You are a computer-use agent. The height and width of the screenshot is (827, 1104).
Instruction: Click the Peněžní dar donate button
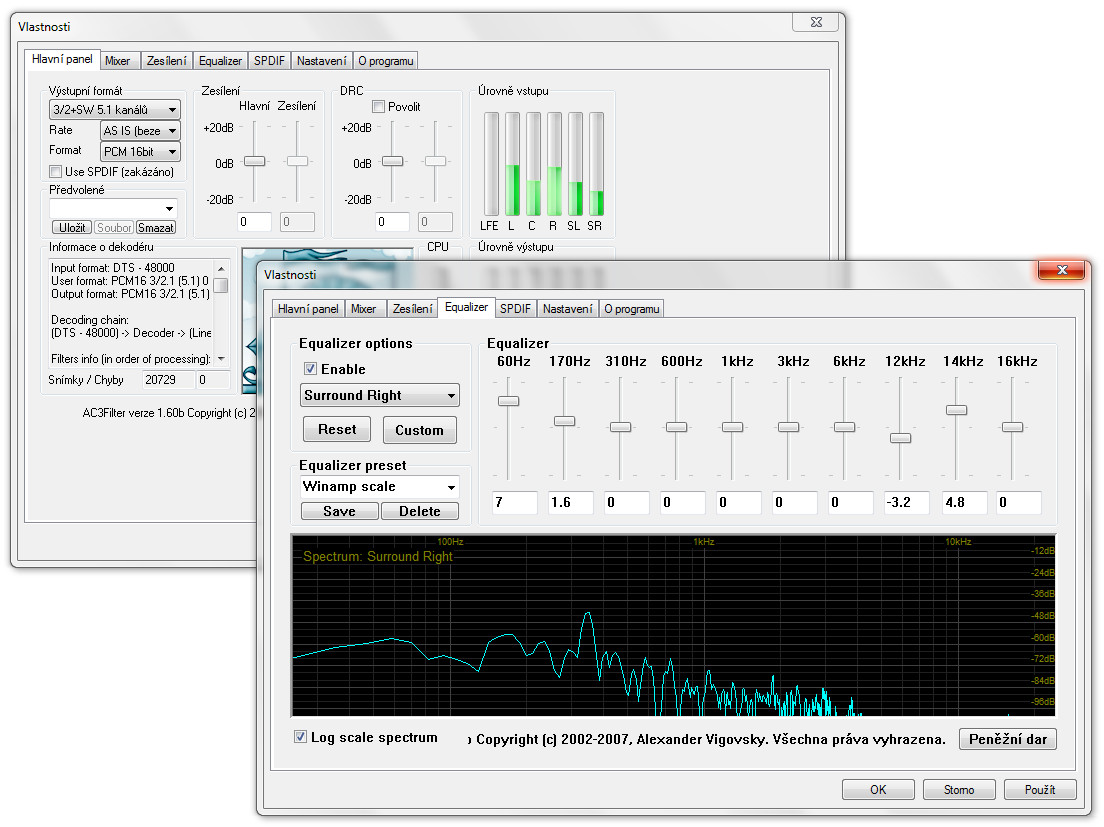(x=1007, y=739)
